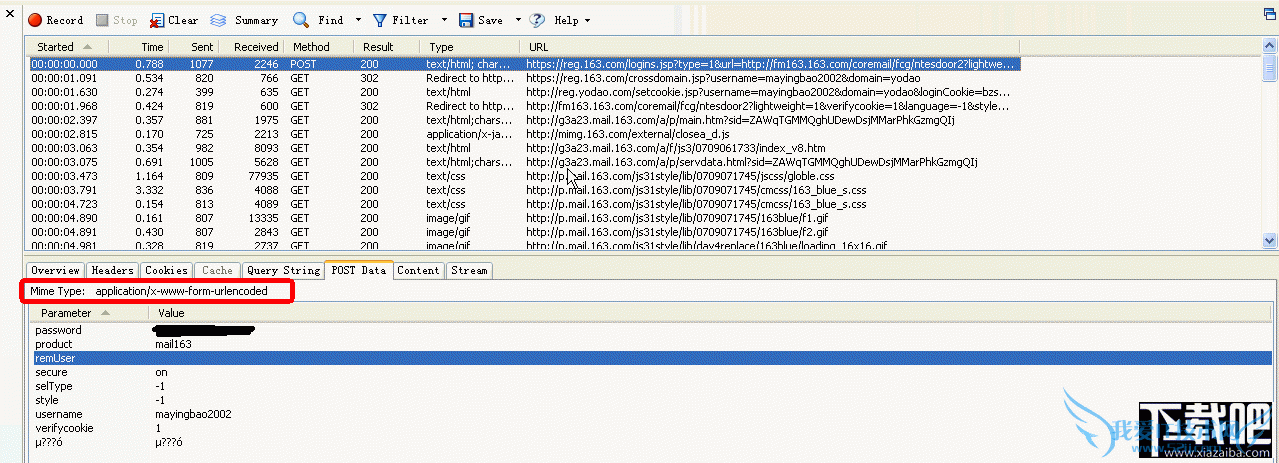Select the g3a23 main.htm request row
This screenshot has width=1279, height=463.
pos(523,119)
